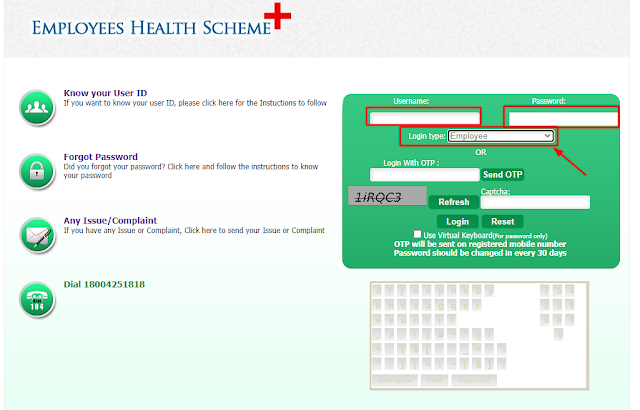Tap the number 5 virtual key
The width and height of the screenshot is (640, 410).
(x=558, y=290)
